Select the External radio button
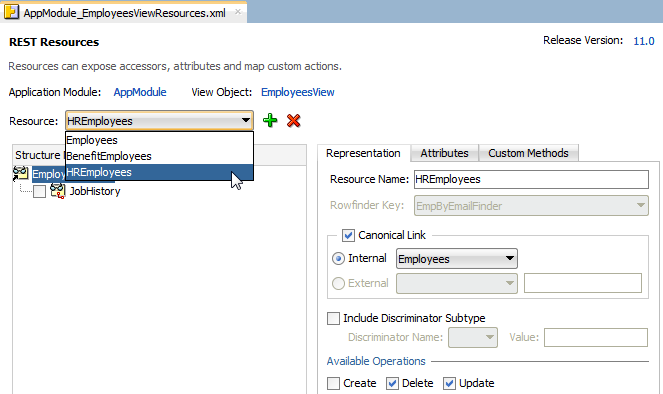Screen dimensions: 663x394 pyautogui.click(x=338, y=283)
